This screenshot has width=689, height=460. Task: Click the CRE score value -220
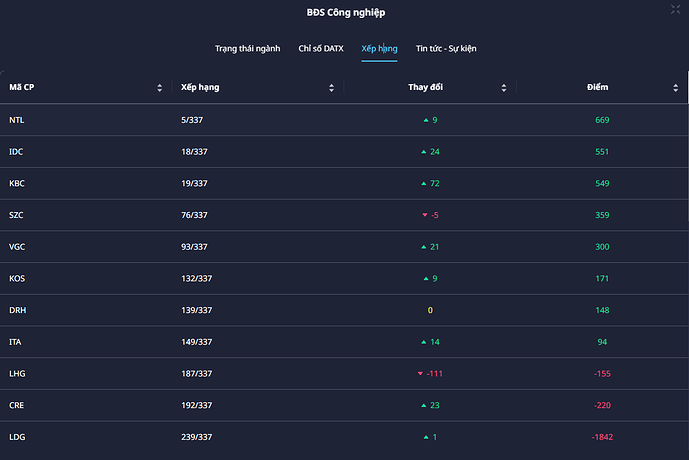click(602, 405)
